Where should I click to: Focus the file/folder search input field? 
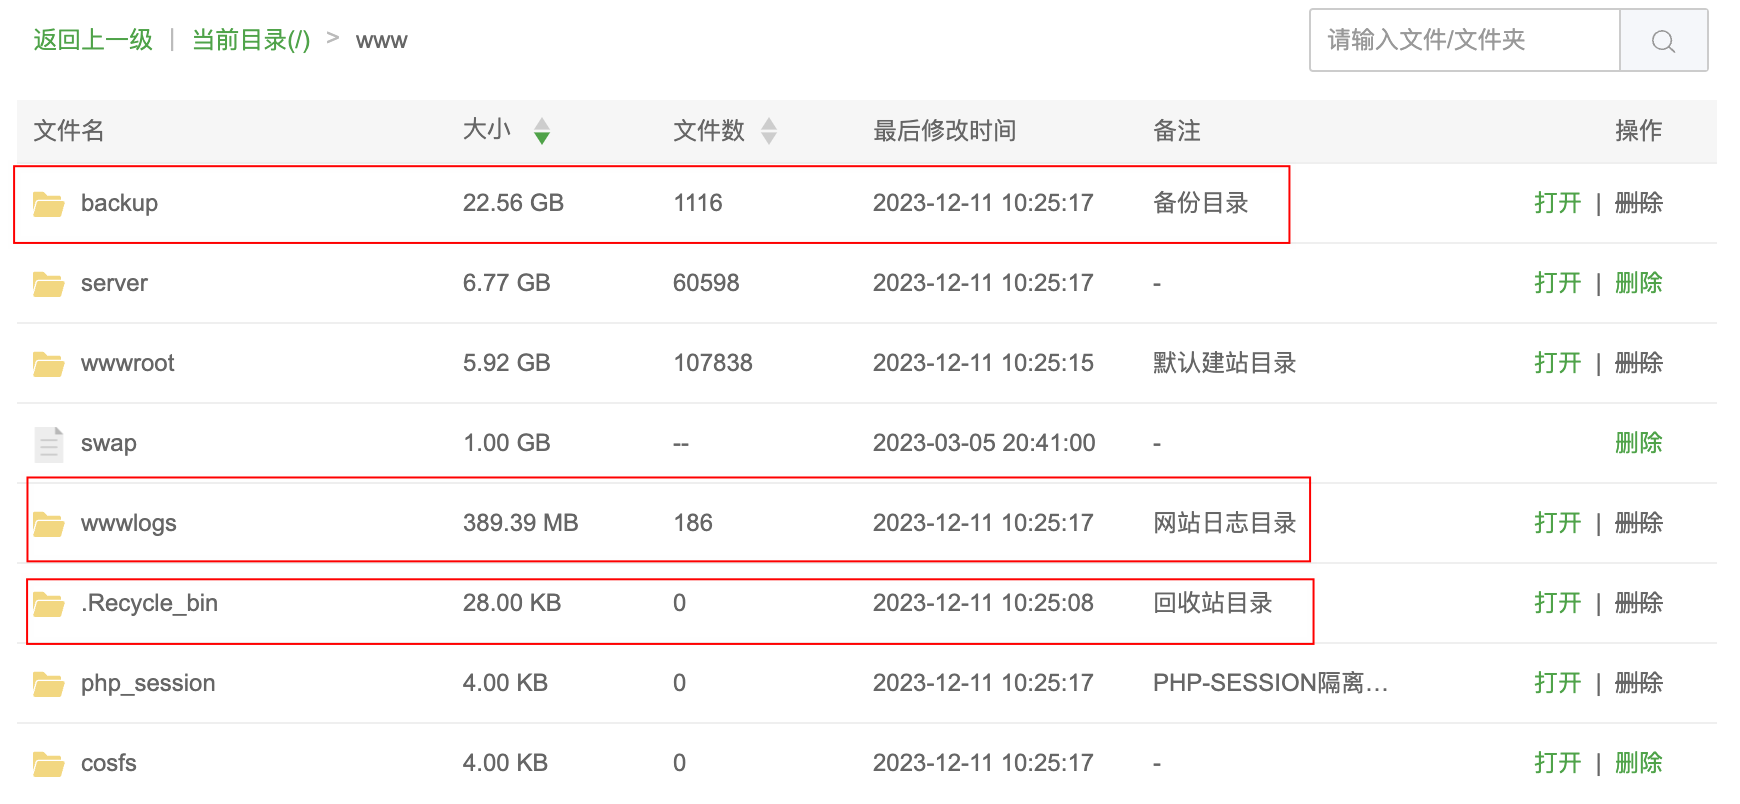pos(1464,40)
